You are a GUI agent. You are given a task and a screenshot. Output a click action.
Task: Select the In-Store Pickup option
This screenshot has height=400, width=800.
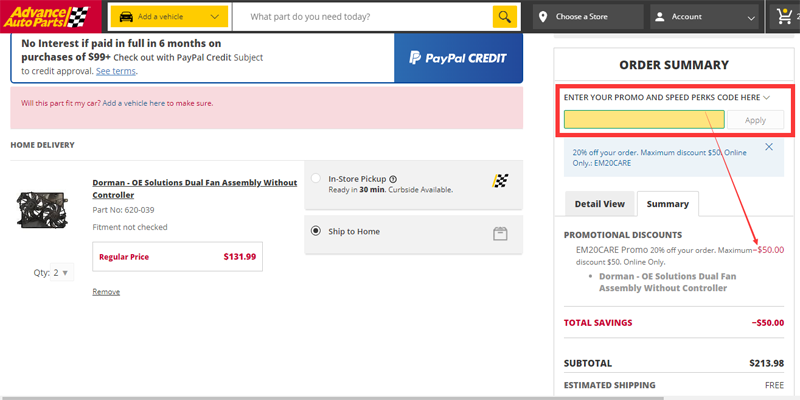317,179
